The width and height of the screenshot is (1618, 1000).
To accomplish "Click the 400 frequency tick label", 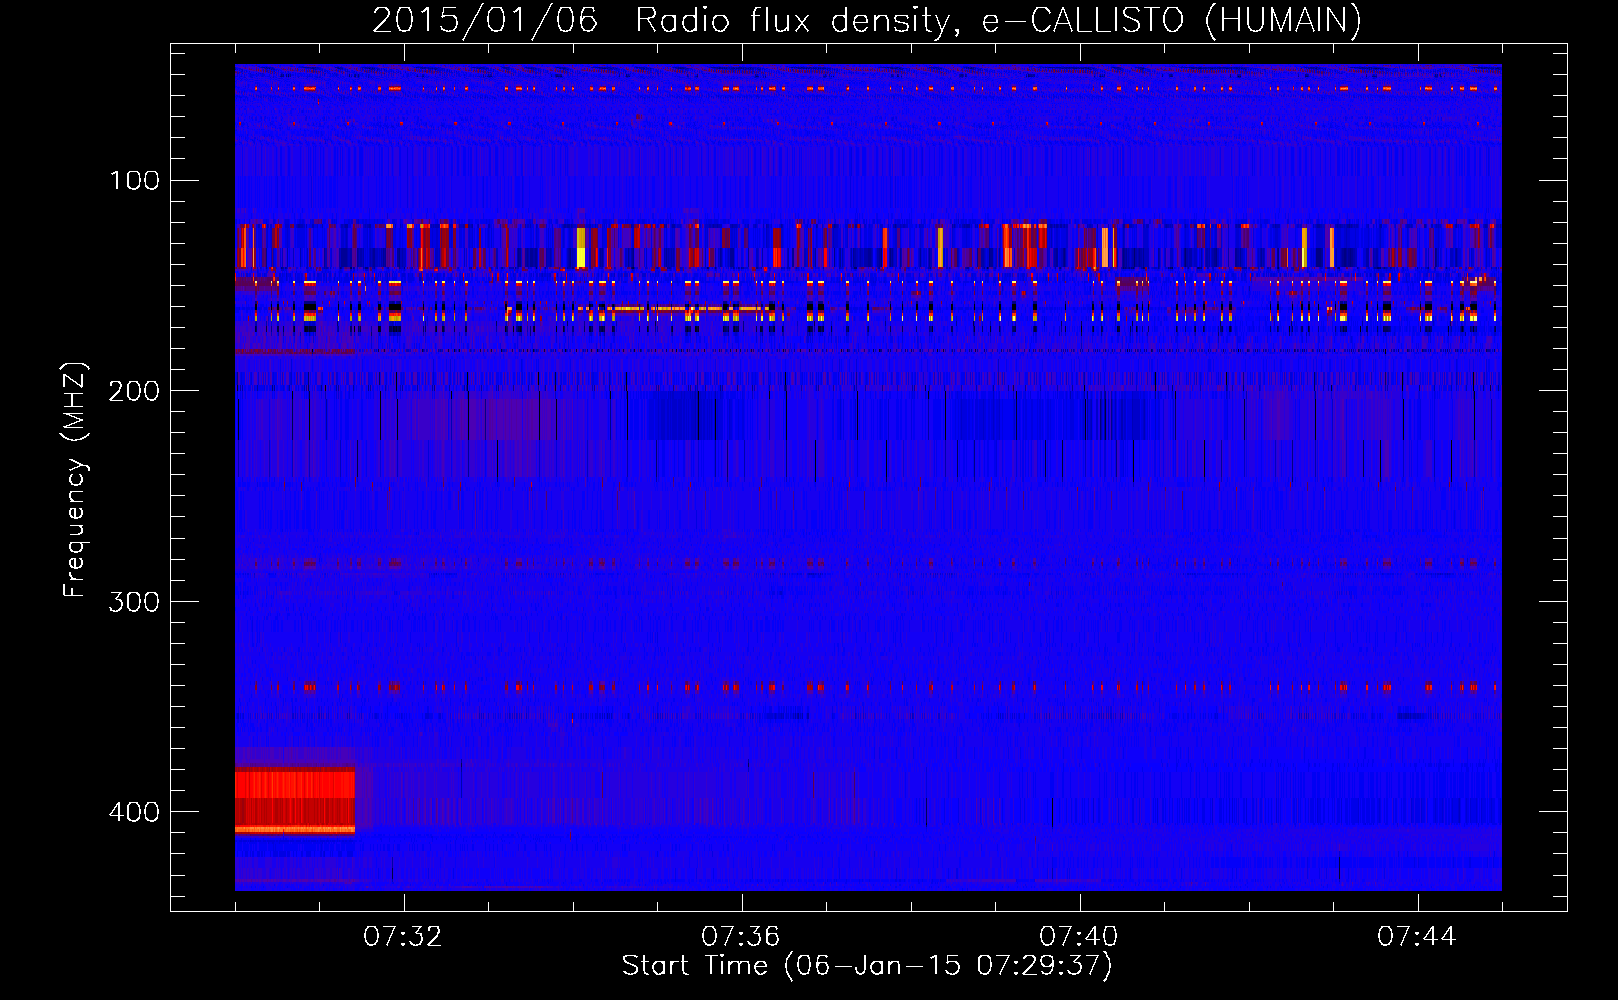I will (135, 811).
